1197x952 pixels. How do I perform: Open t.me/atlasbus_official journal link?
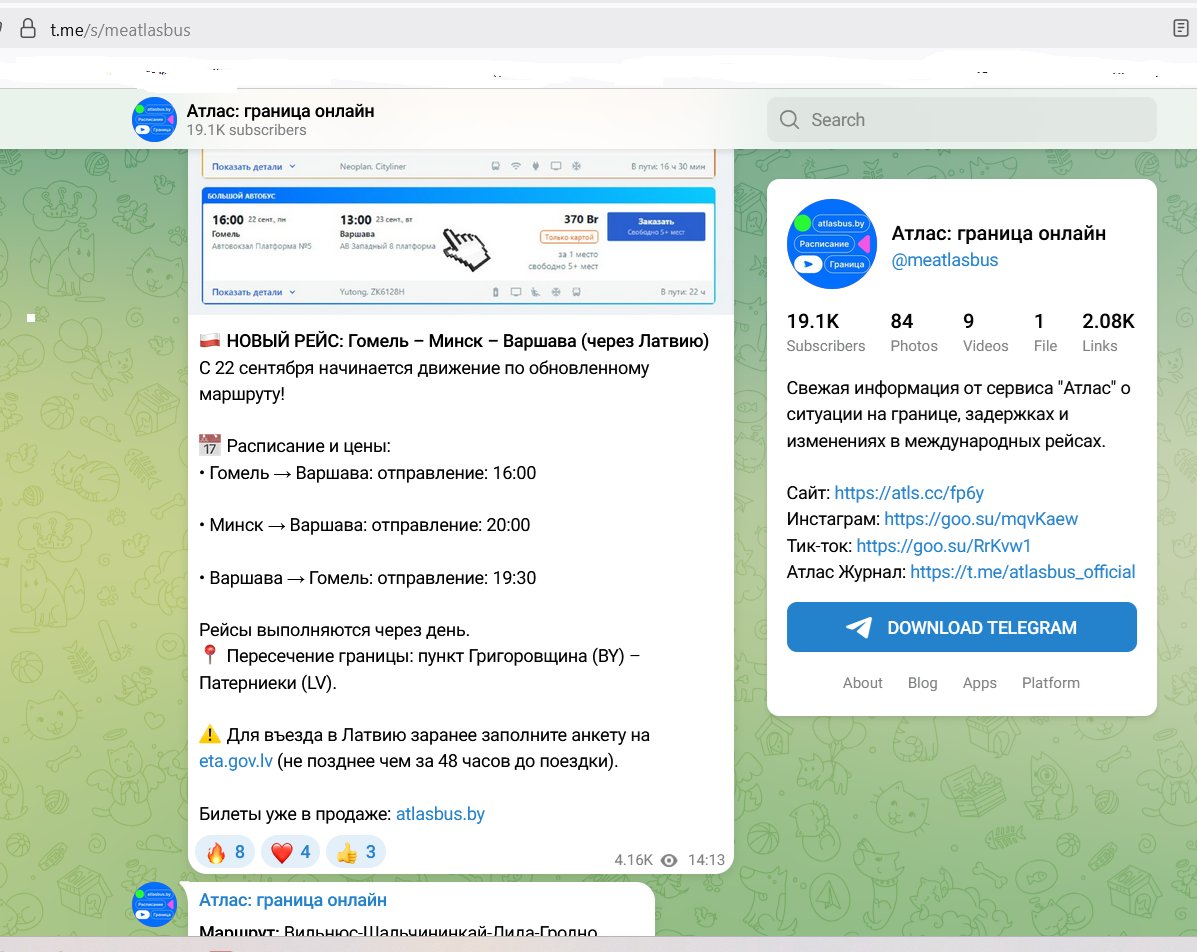(x=1022, y=572)
